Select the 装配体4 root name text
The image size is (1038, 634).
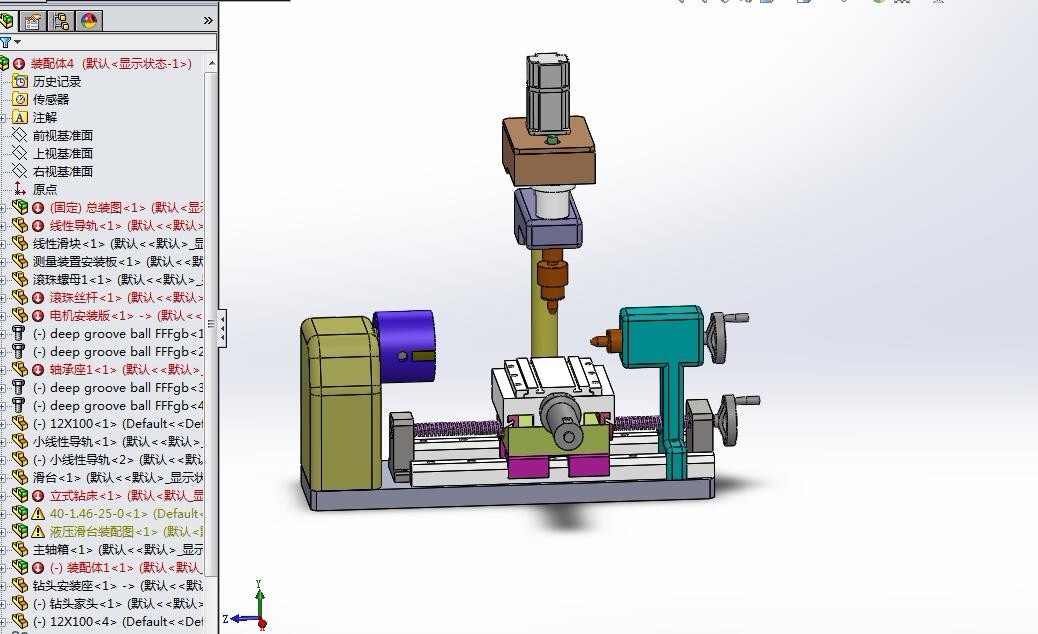[111, 64]
